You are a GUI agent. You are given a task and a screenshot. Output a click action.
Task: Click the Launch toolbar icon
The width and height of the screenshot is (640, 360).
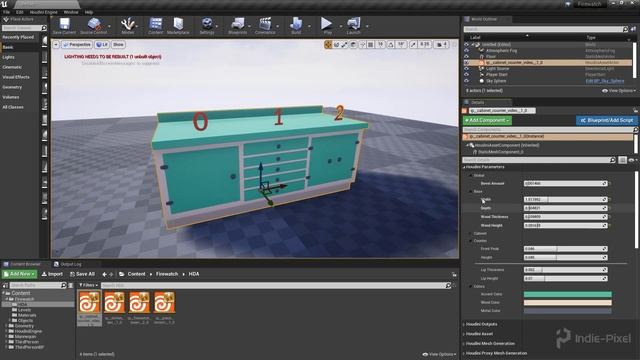click(353, 24)
